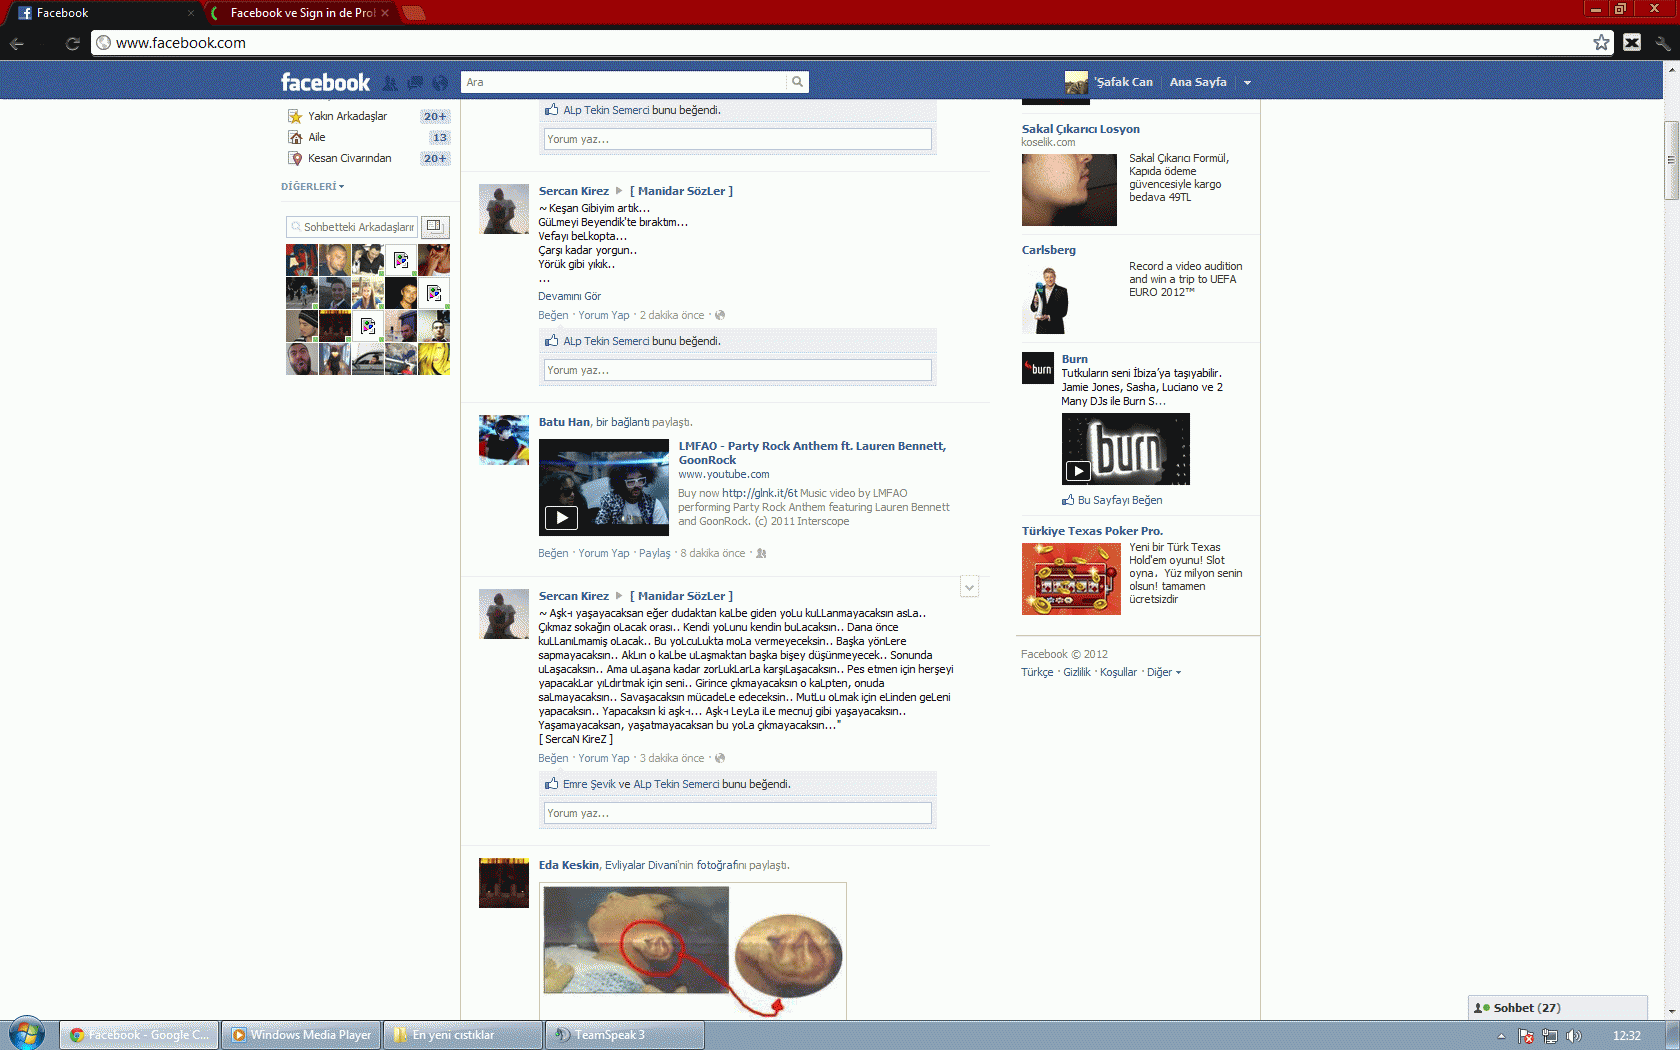1680x1050 pixels.
Task: Go to Ana Sayfa in header
Action: click(x=1198, y=82)
